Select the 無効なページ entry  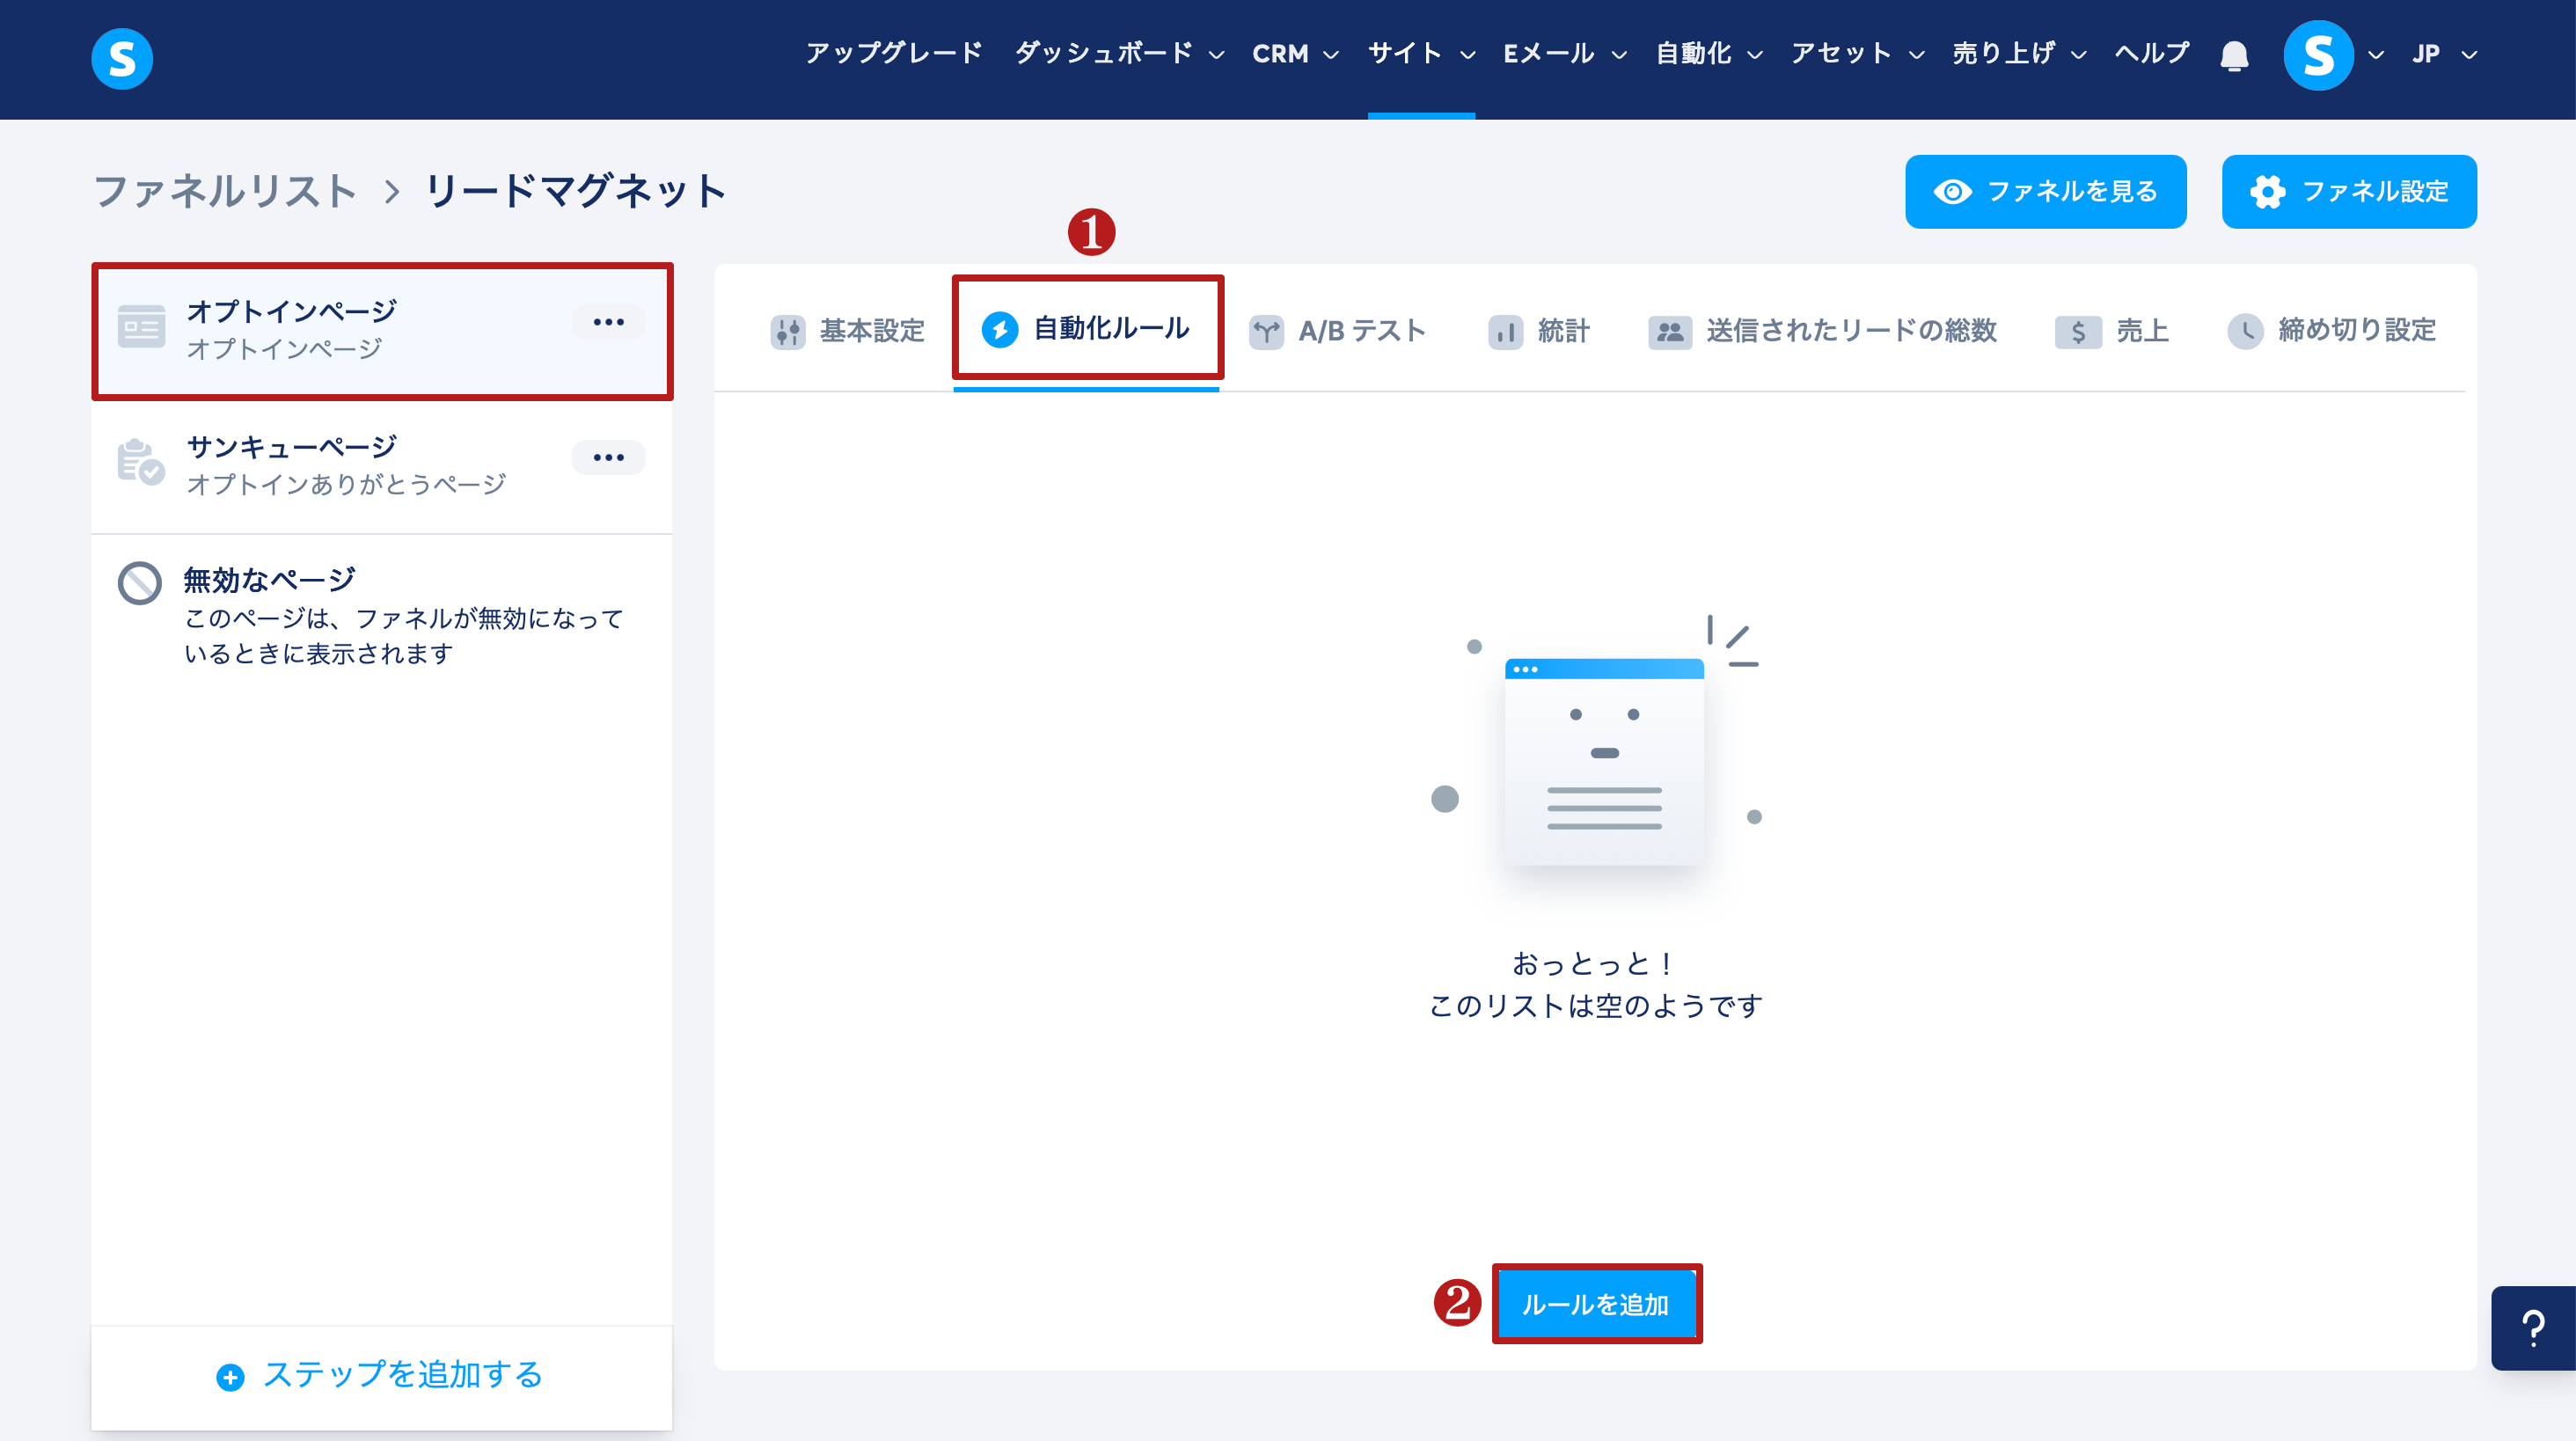coord(381,614)
